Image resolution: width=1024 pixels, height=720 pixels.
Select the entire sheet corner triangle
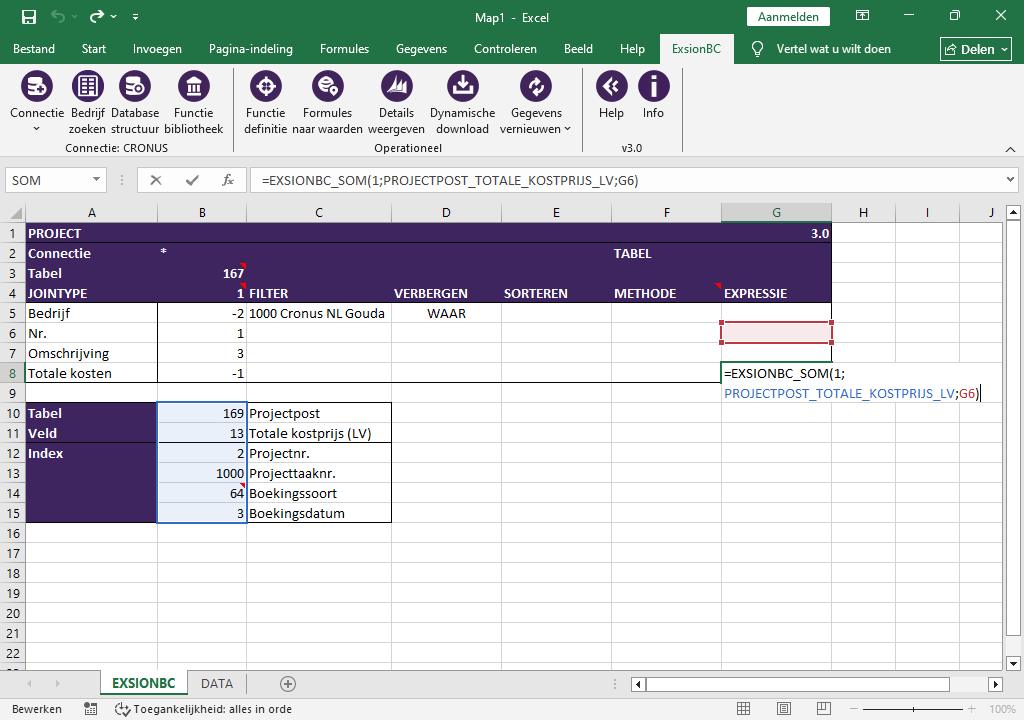pyautogui.click(x=14, y=213)
